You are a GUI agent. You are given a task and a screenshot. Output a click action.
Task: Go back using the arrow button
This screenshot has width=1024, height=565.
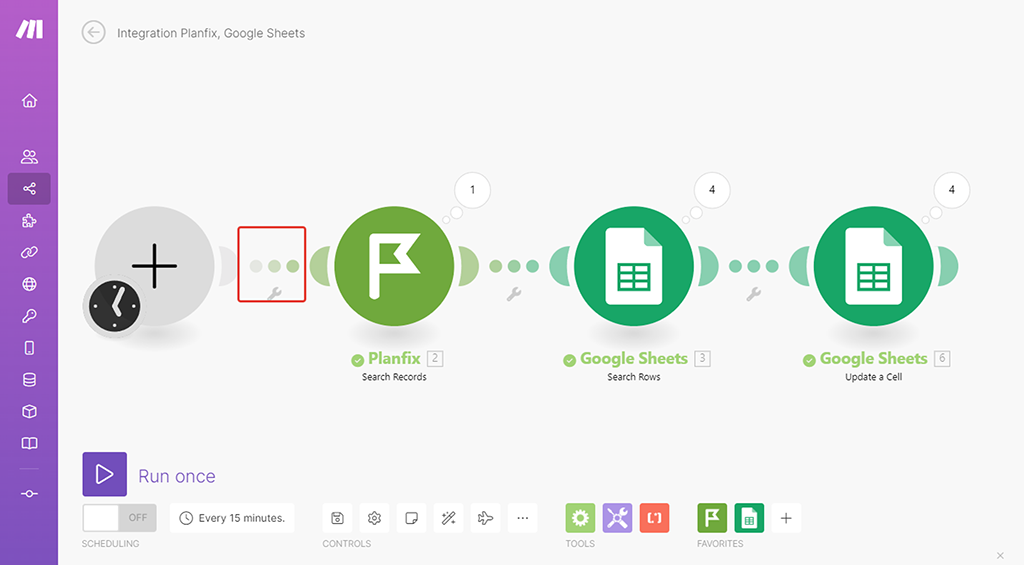click(x=93, y=32)
